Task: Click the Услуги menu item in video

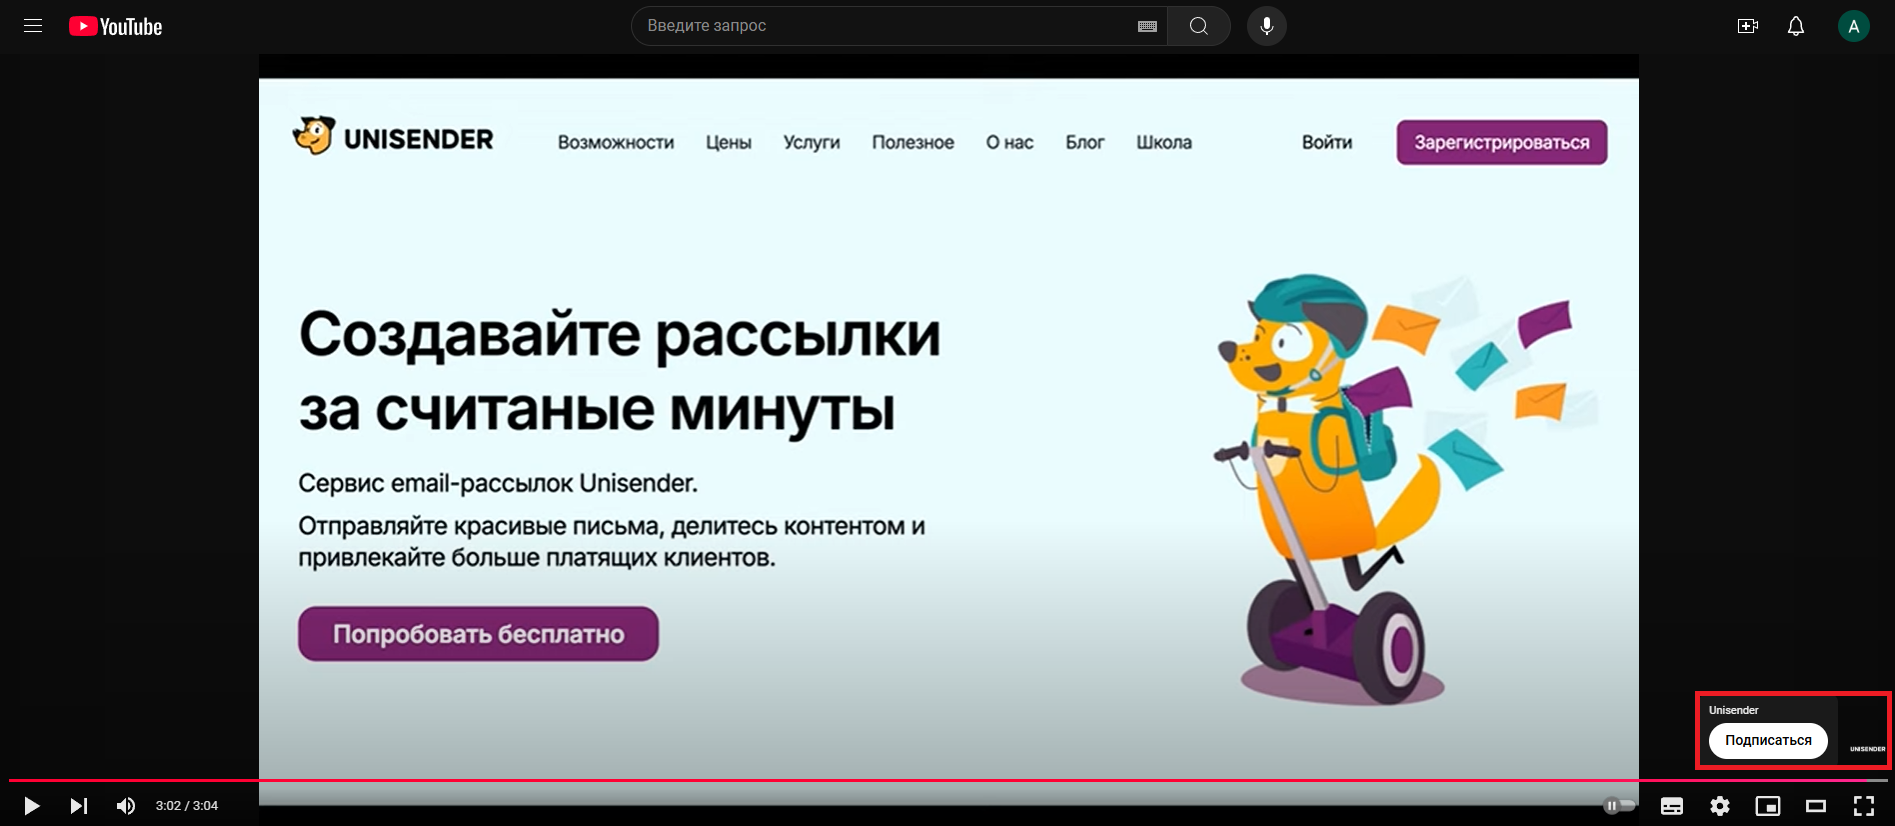Action: (x=811, y=143)
